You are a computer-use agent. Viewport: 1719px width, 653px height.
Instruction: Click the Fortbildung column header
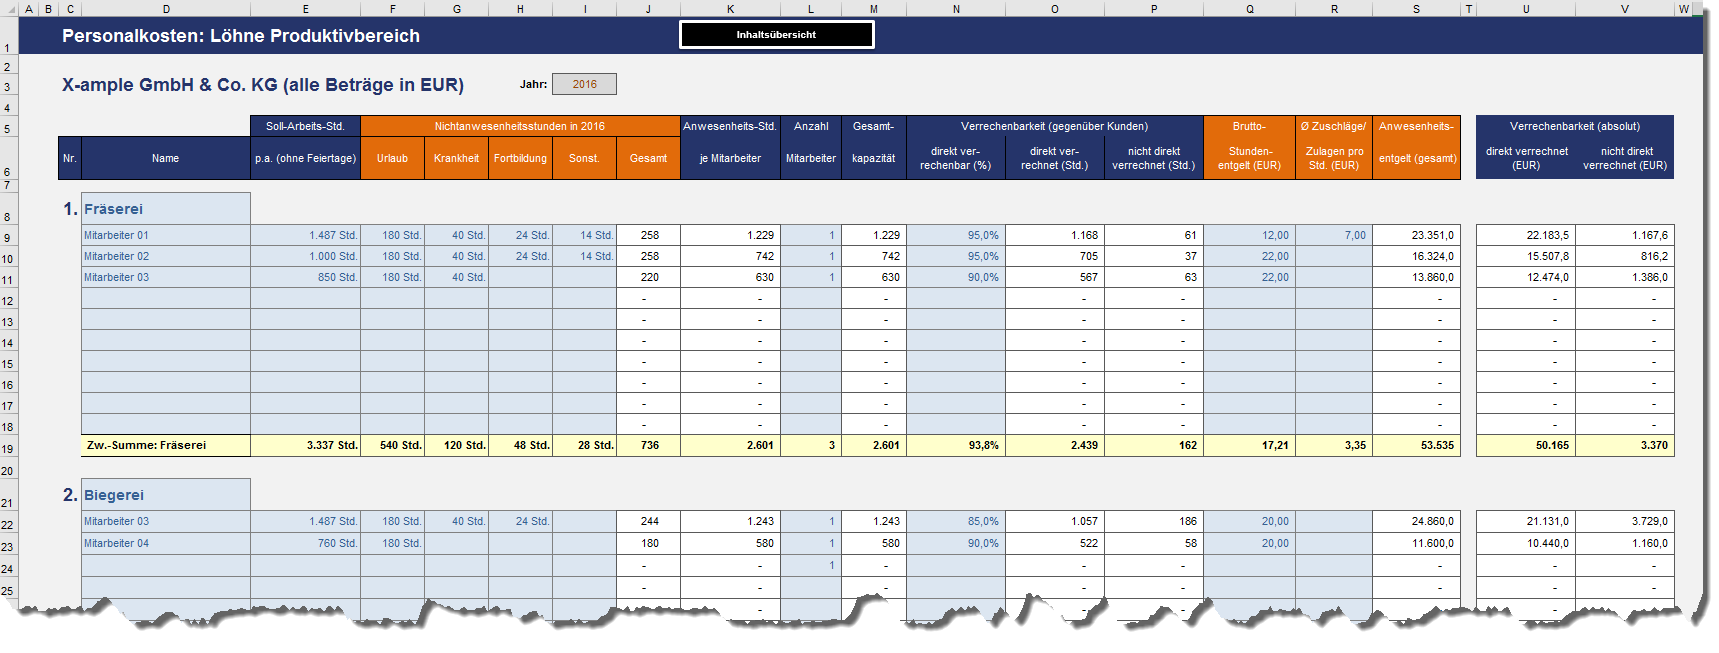[x=520, y=158]
